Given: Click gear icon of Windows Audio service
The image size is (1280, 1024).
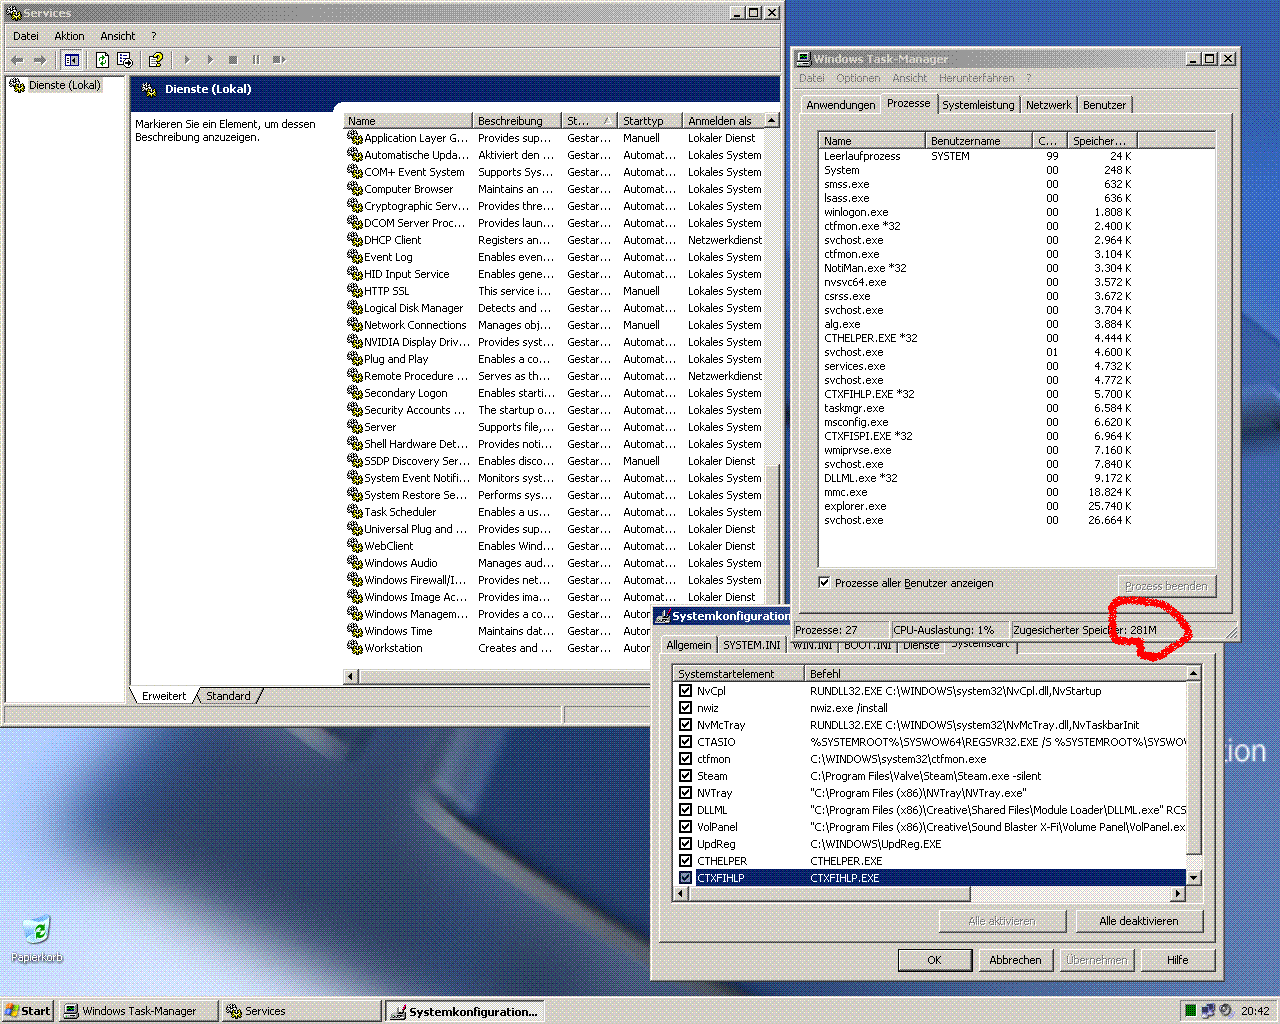Looking at the screenshot, I should pyautogui.click(x=354, y=563).
